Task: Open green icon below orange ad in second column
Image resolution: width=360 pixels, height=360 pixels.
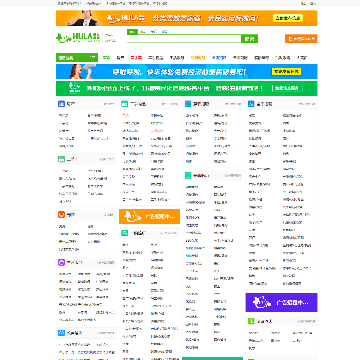Action: 124,233
